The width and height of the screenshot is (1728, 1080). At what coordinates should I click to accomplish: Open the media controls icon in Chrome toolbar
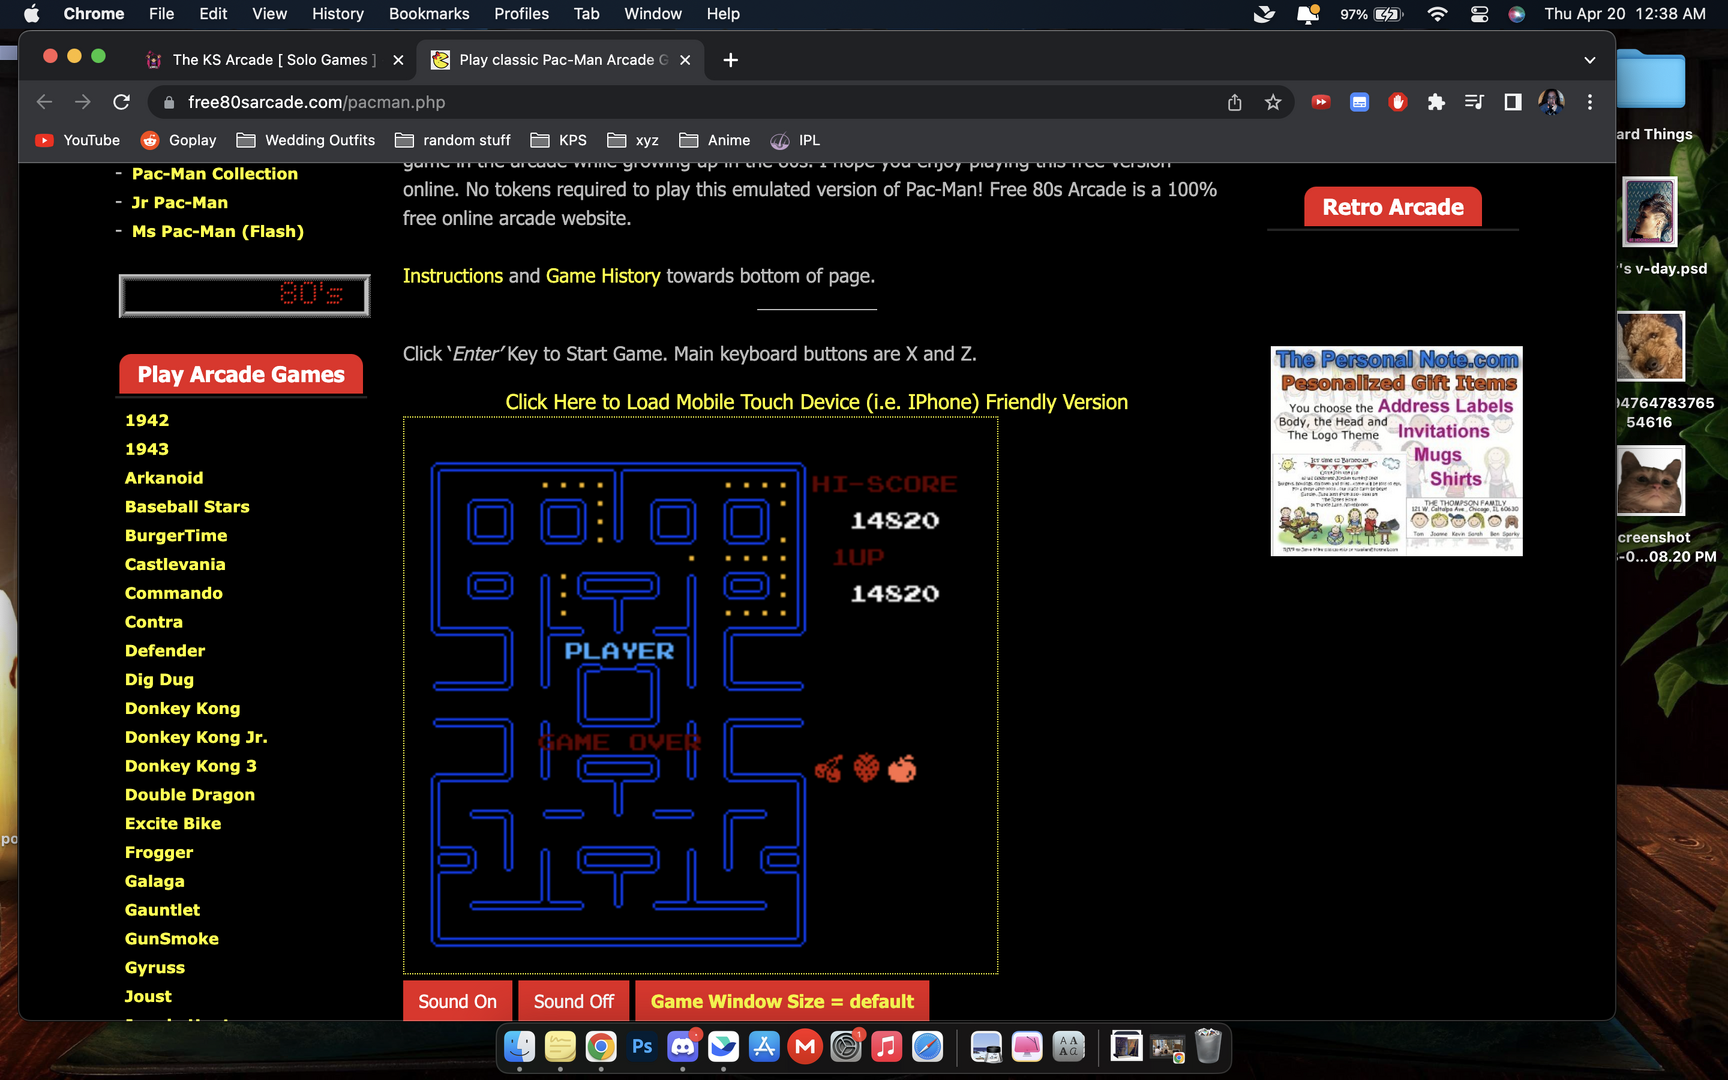(1474, 102)
